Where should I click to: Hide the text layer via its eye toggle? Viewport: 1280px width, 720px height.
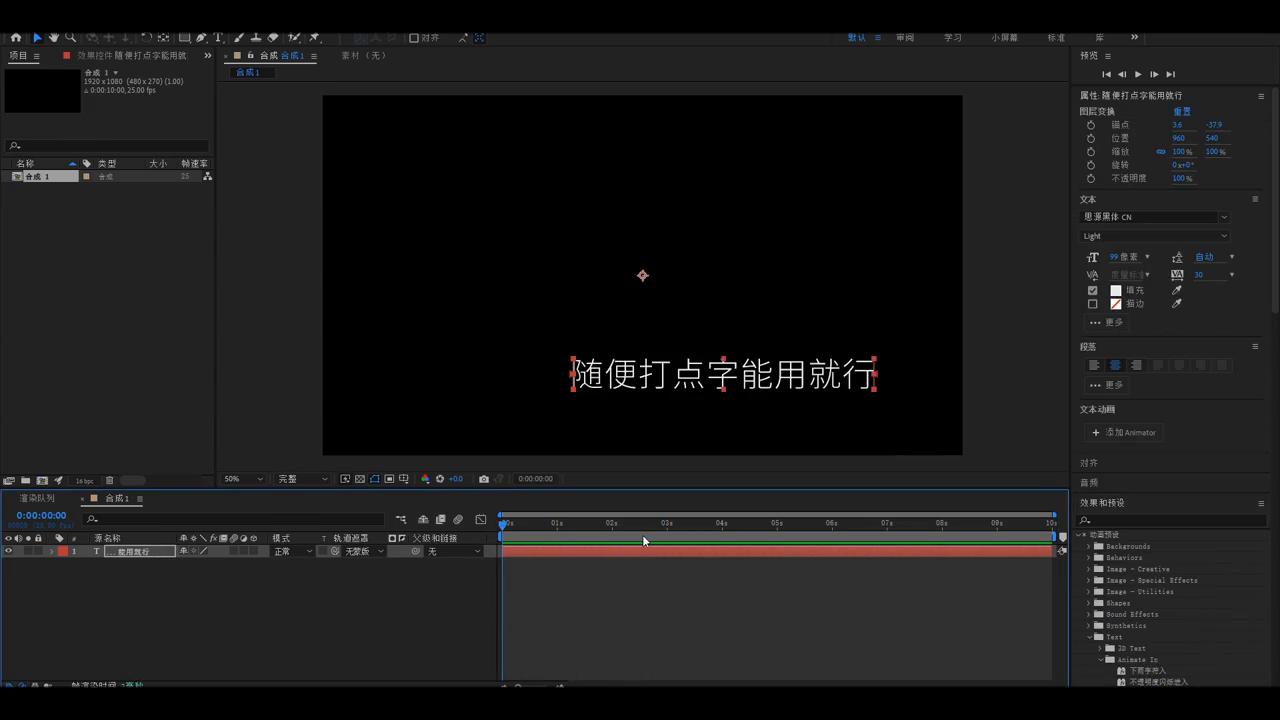(7, 551)
